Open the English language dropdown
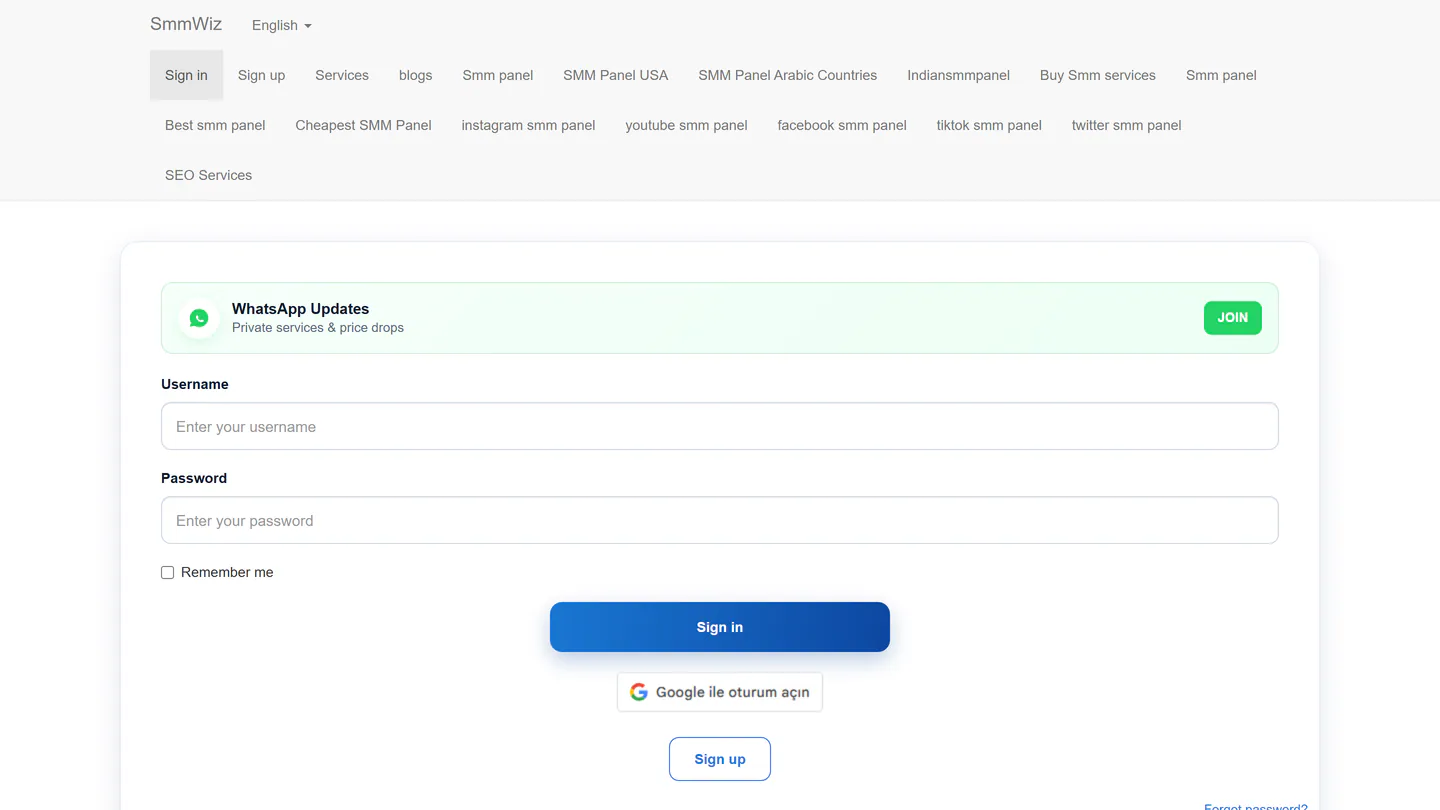 (x=282, y=25)
